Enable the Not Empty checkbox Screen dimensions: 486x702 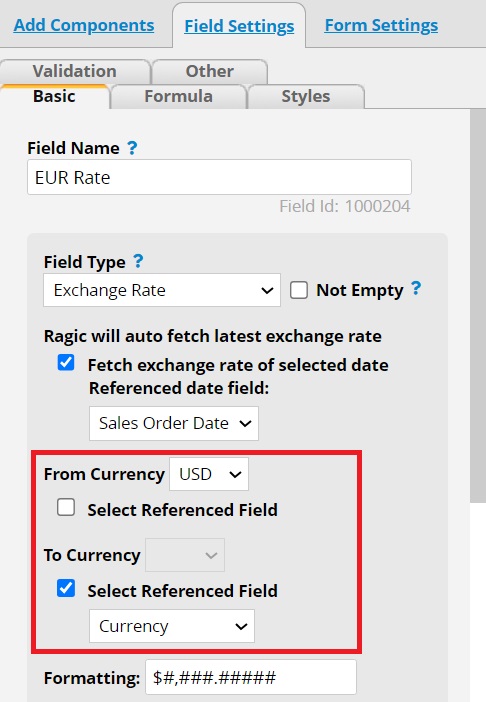pyautogui.click(x=298, y=290)
